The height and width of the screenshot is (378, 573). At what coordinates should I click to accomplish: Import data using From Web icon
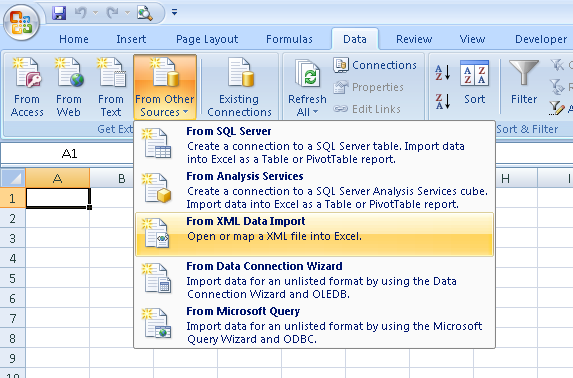[69, 87]
